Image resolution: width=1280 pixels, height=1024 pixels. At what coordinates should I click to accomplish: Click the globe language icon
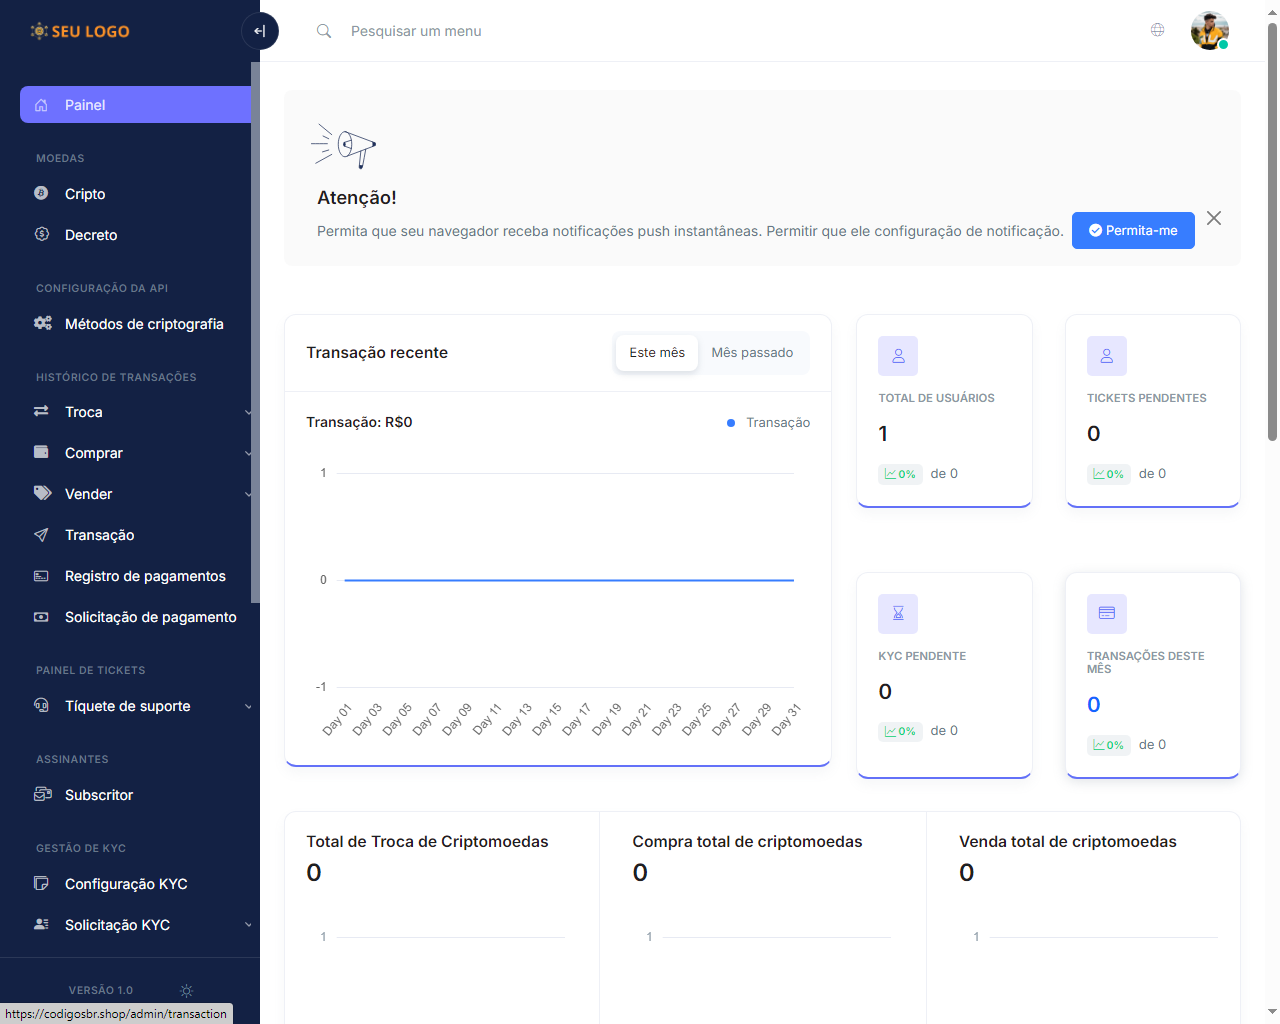[1157, 30]
